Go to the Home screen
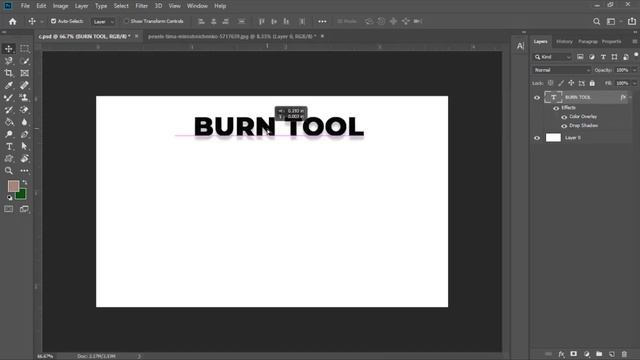The height and width of the screenshot is (360, 640). (x=13, y=22)
